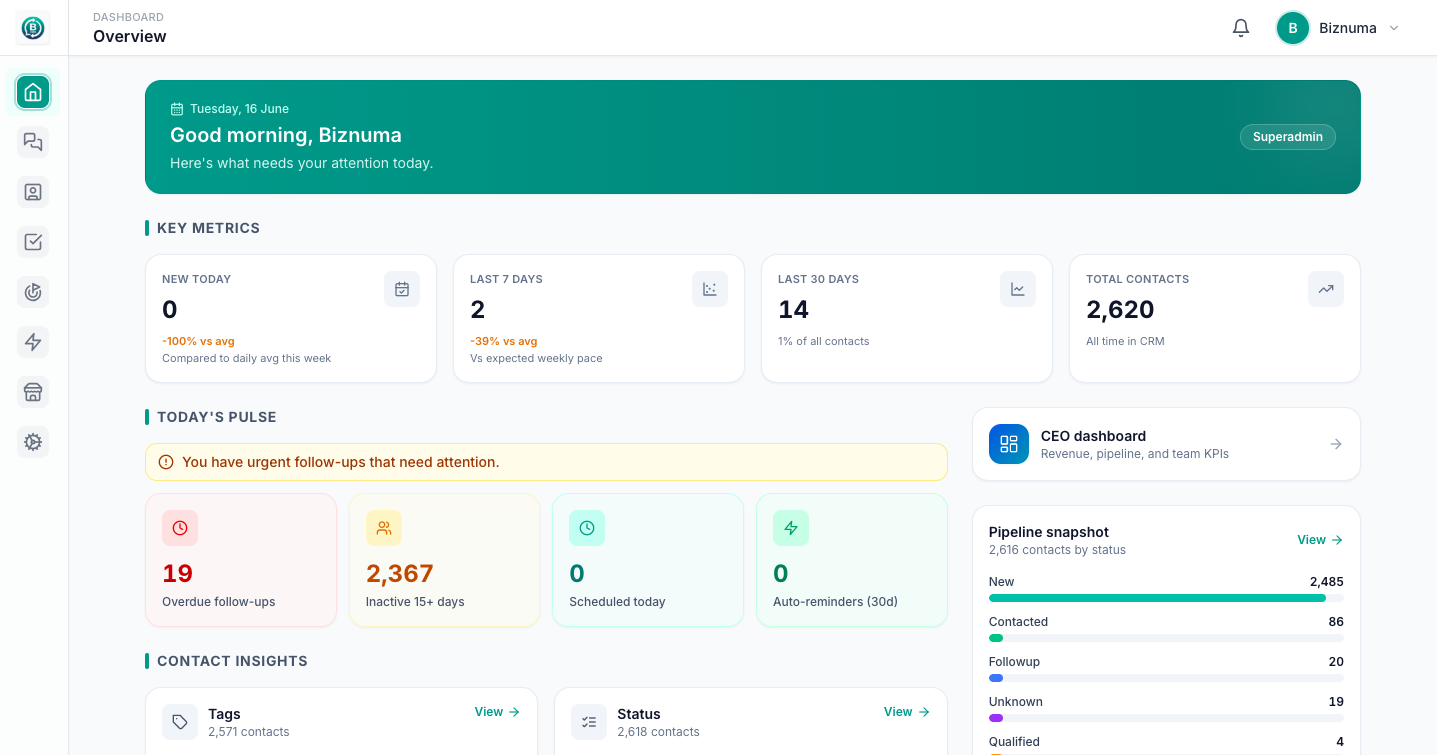Click the Contacted status progress bar
This screenshot has height=755, width=1437.
click(1166, 638)
